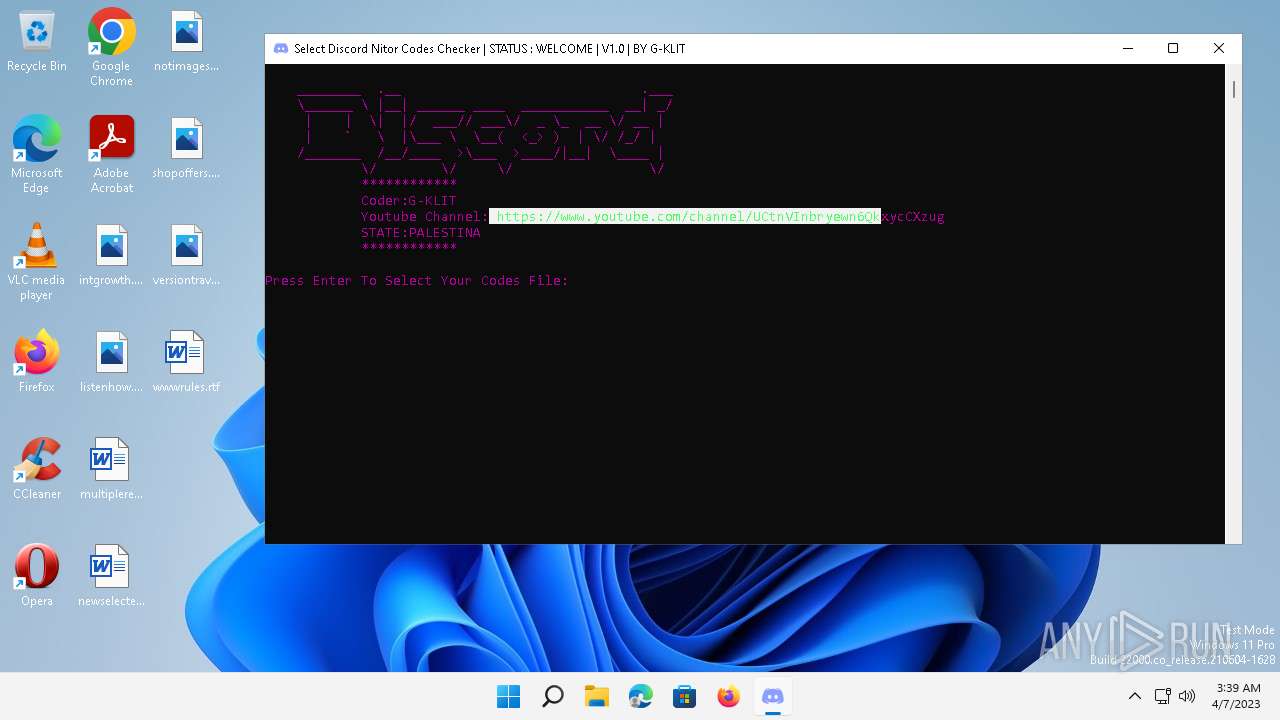Open Microsoft Edge desktop shortcut
This screenshot has width=1280, height=720.
(37, 154)
